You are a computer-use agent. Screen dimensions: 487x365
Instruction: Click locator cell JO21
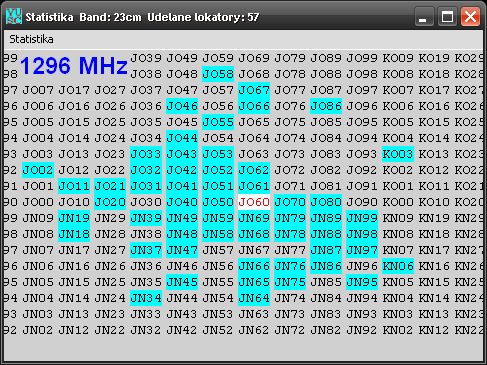click(x=110, y=186)
